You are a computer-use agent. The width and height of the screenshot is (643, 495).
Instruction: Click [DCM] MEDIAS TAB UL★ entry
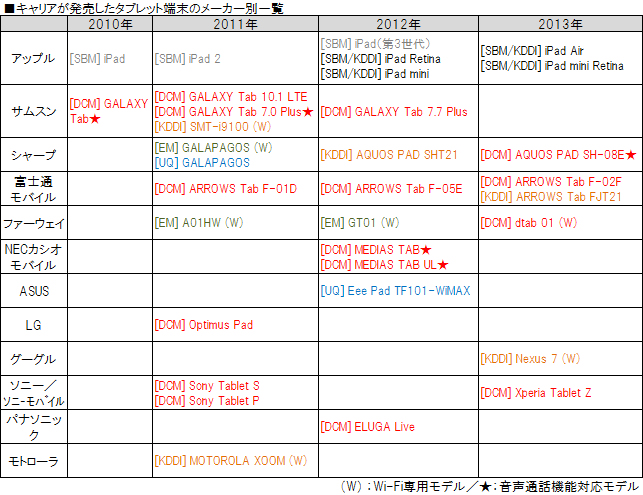tap(385, 265)
